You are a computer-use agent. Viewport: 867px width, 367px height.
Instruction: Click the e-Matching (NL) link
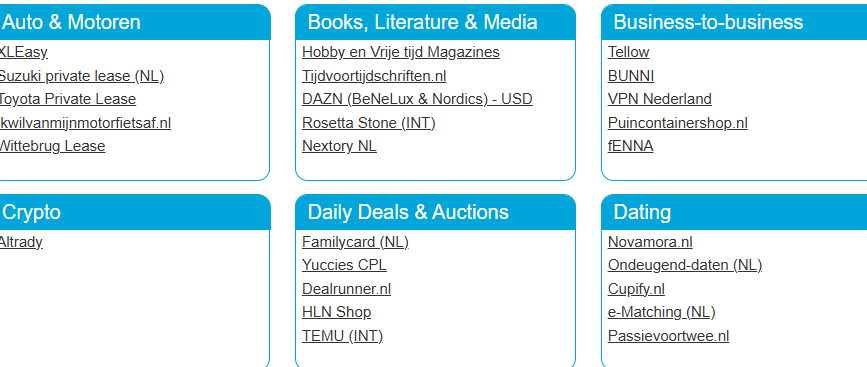point(662,312)
